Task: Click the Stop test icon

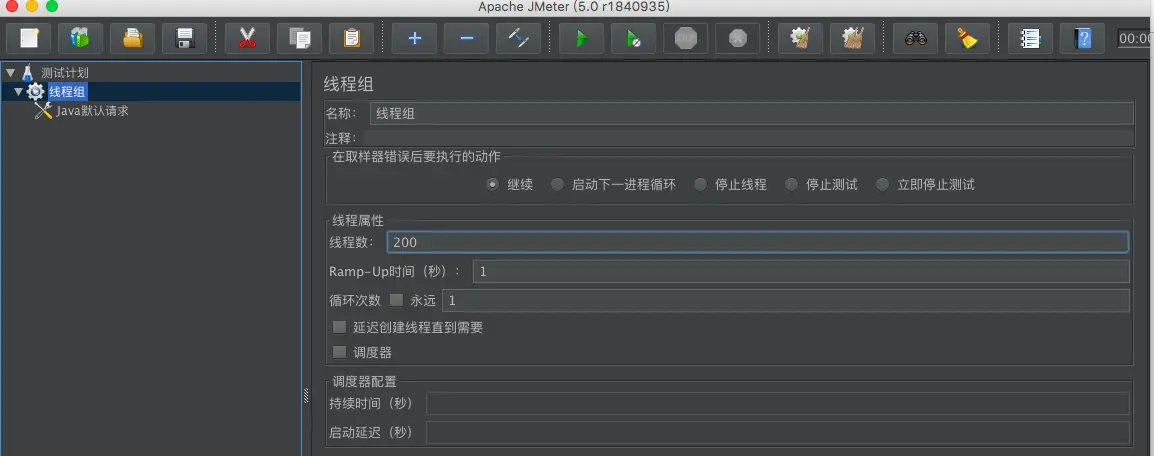Action: point(686,38)
